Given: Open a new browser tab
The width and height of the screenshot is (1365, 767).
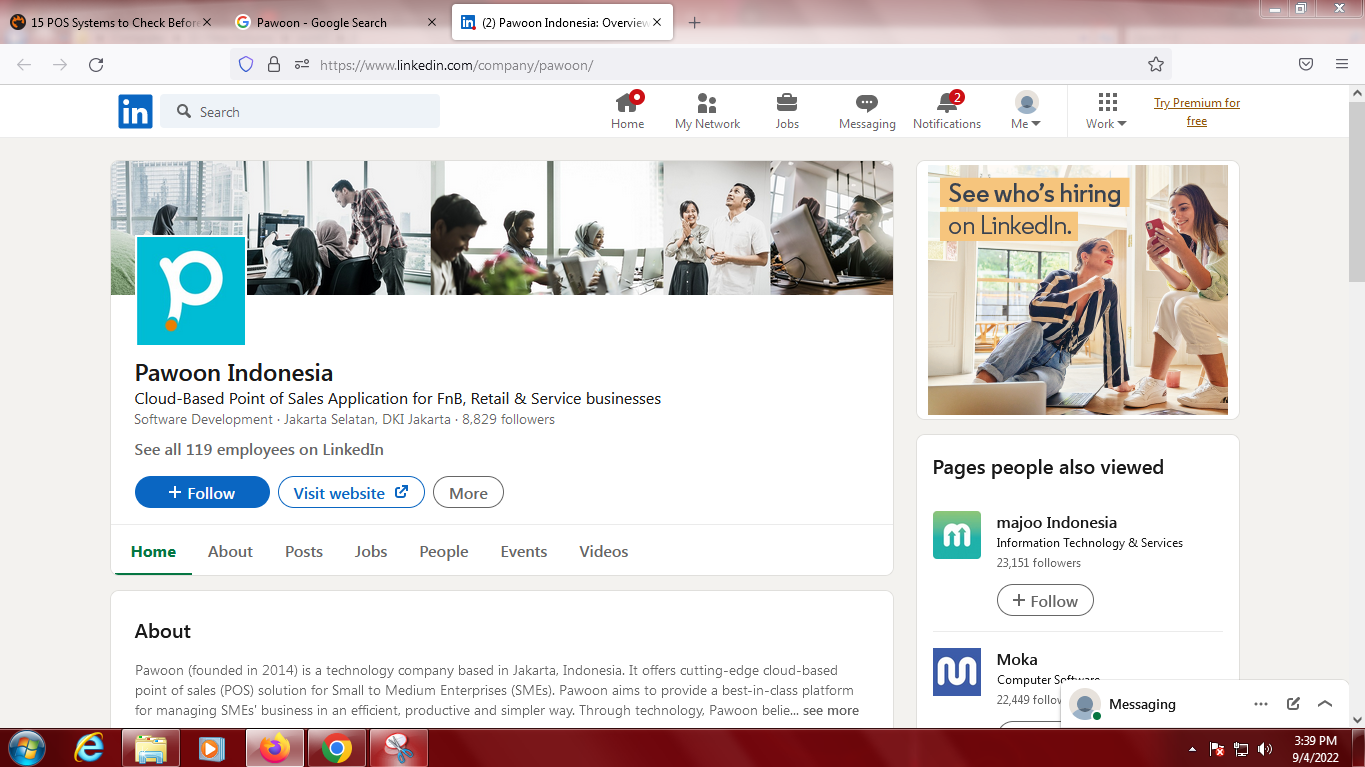Looking at the screenshot, I should 695,22.
